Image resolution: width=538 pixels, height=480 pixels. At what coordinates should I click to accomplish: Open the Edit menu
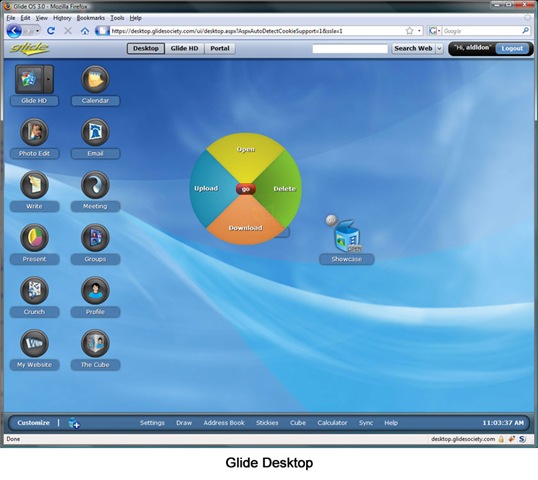25,18
